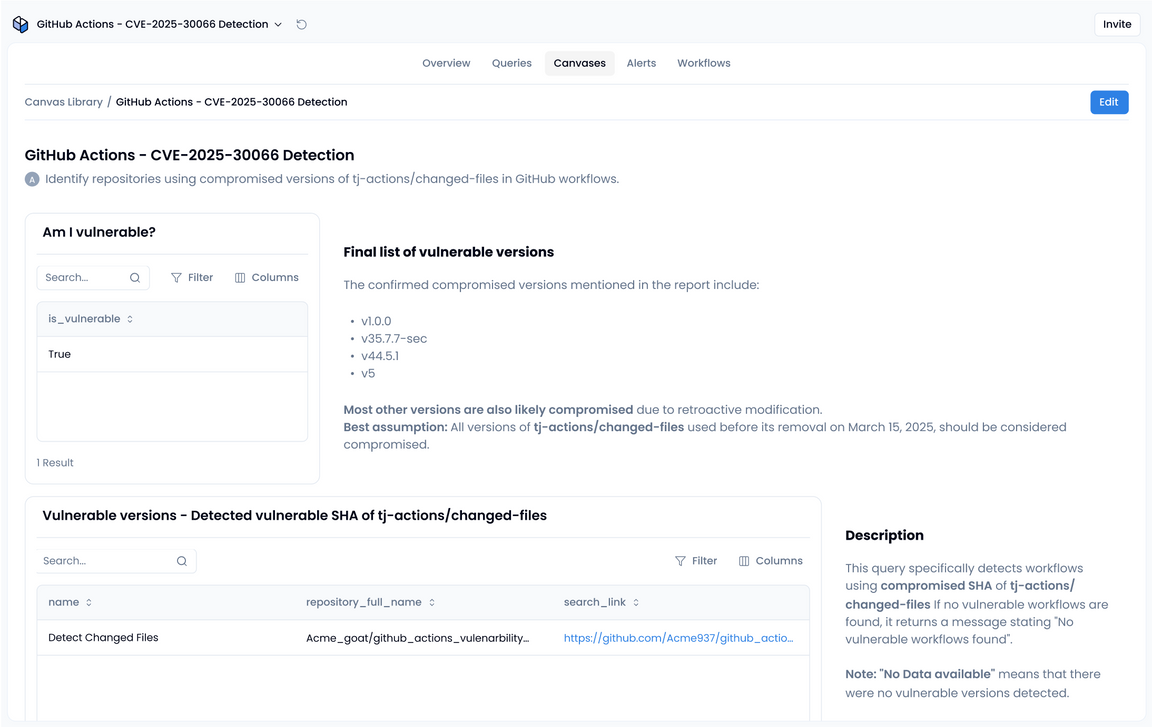The image size is (1152, 727).
Task: Click the 'v35.7.7-sec' version text
Action: point(394,339)
